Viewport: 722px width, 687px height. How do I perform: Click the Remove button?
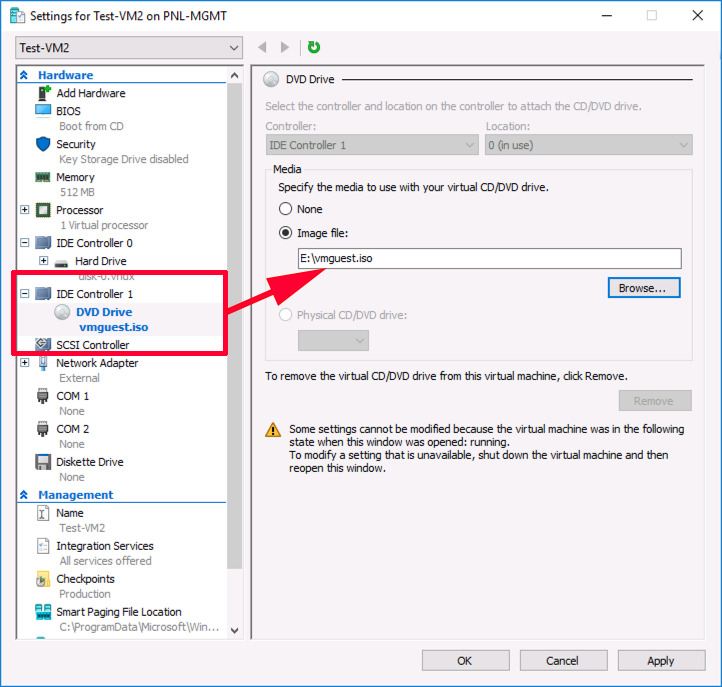[655, 401]
